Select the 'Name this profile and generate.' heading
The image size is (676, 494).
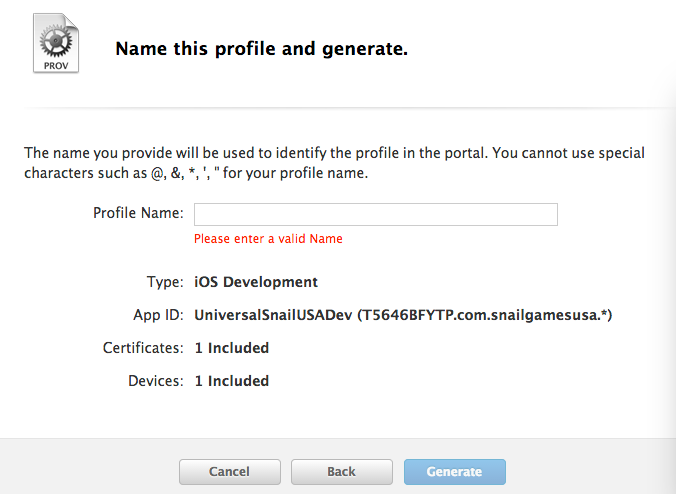pos(261,49)
